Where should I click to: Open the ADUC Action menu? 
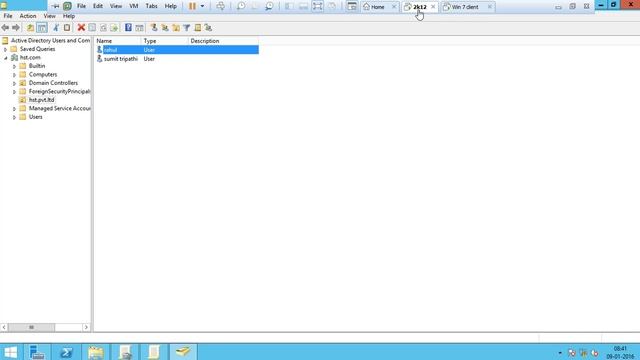click(x=28, y=16)
